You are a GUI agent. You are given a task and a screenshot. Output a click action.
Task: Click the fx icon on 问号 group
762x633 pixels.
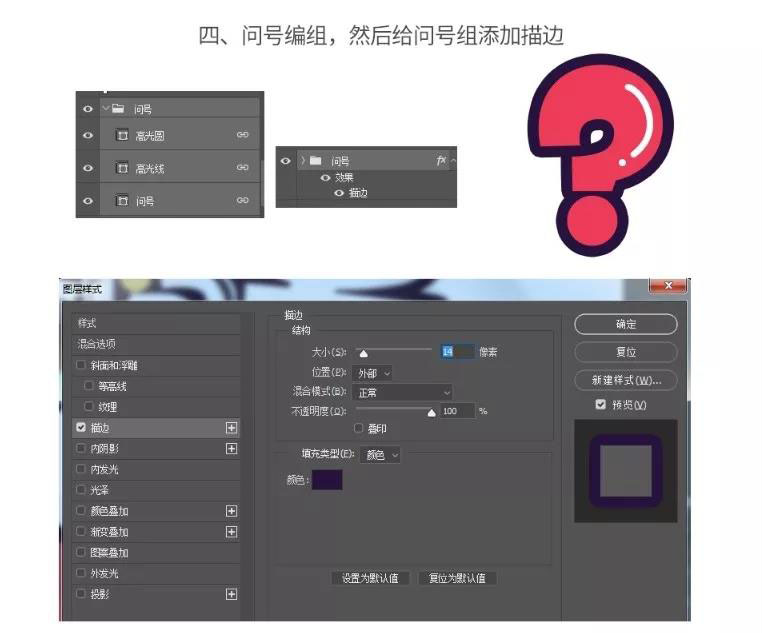click(x=441, y=160)
